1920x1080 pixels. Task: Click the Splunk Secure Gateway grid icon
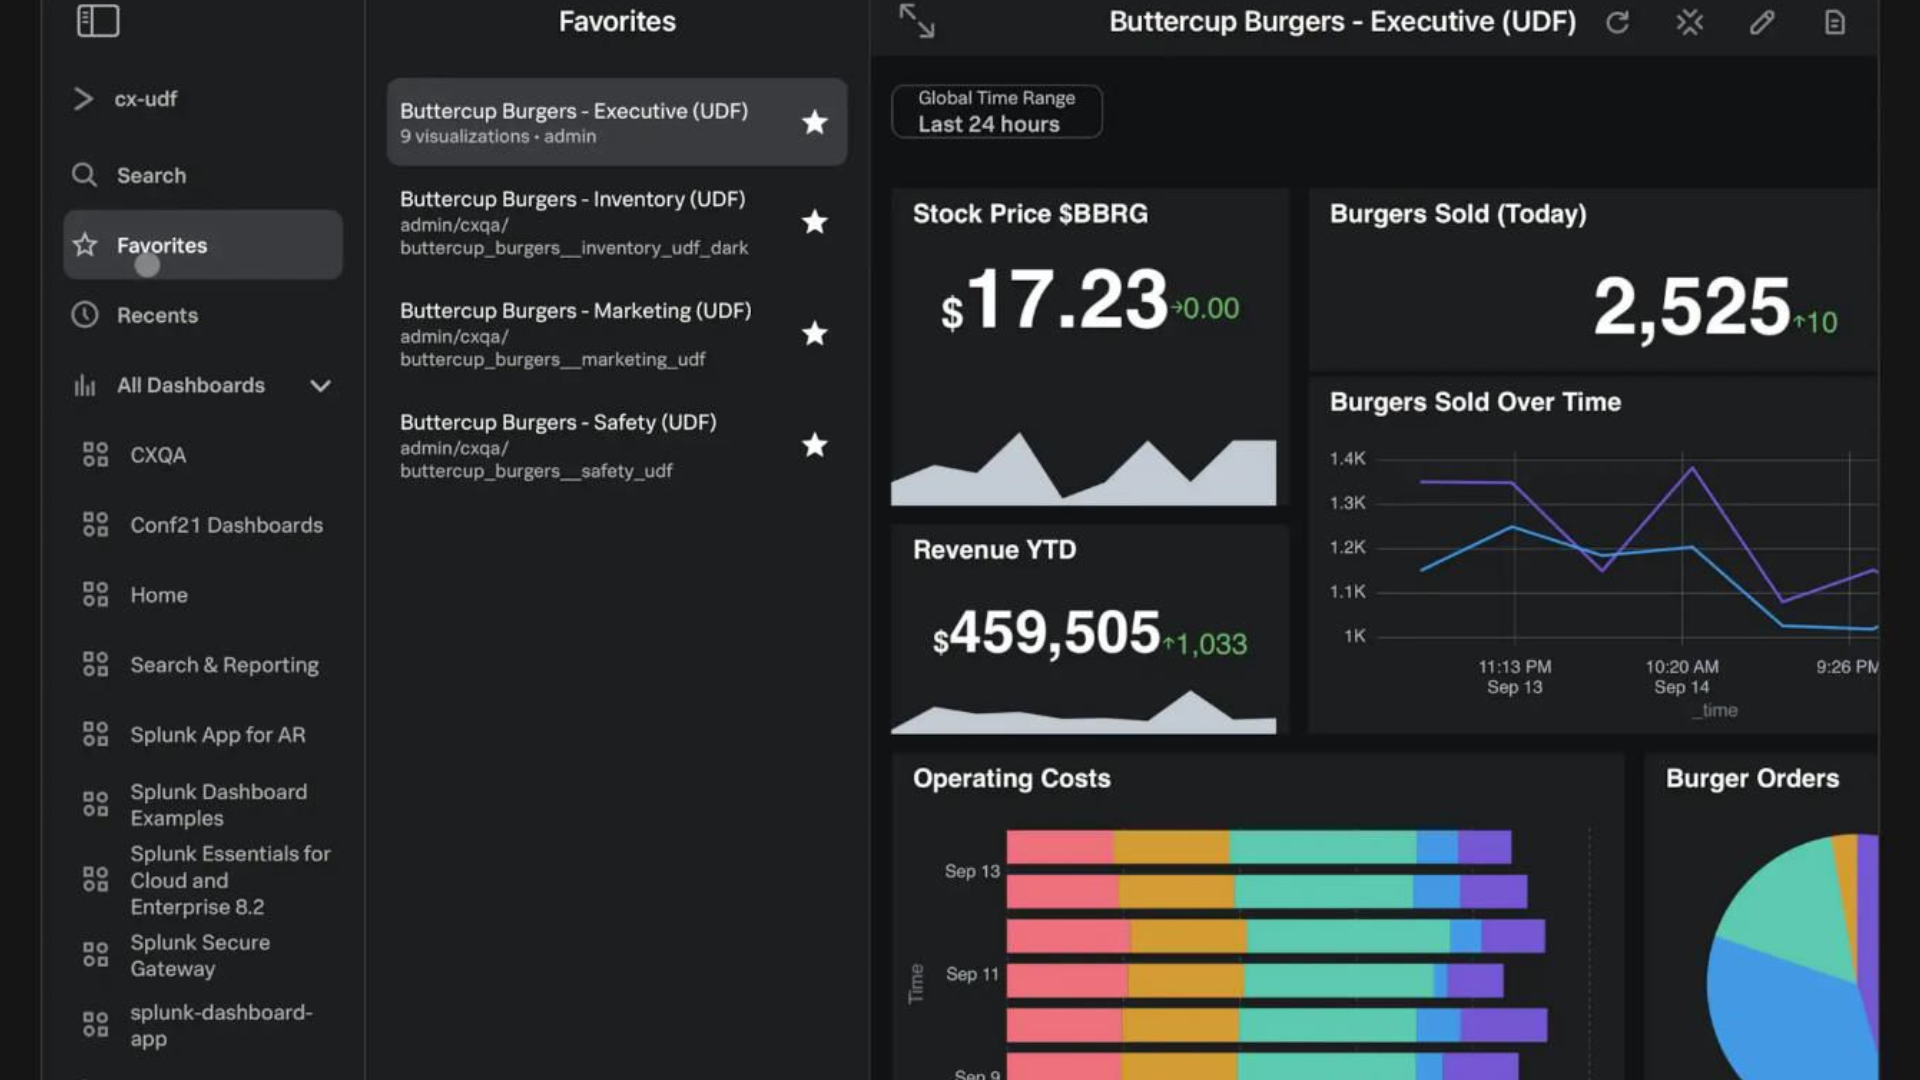point(95,955)
